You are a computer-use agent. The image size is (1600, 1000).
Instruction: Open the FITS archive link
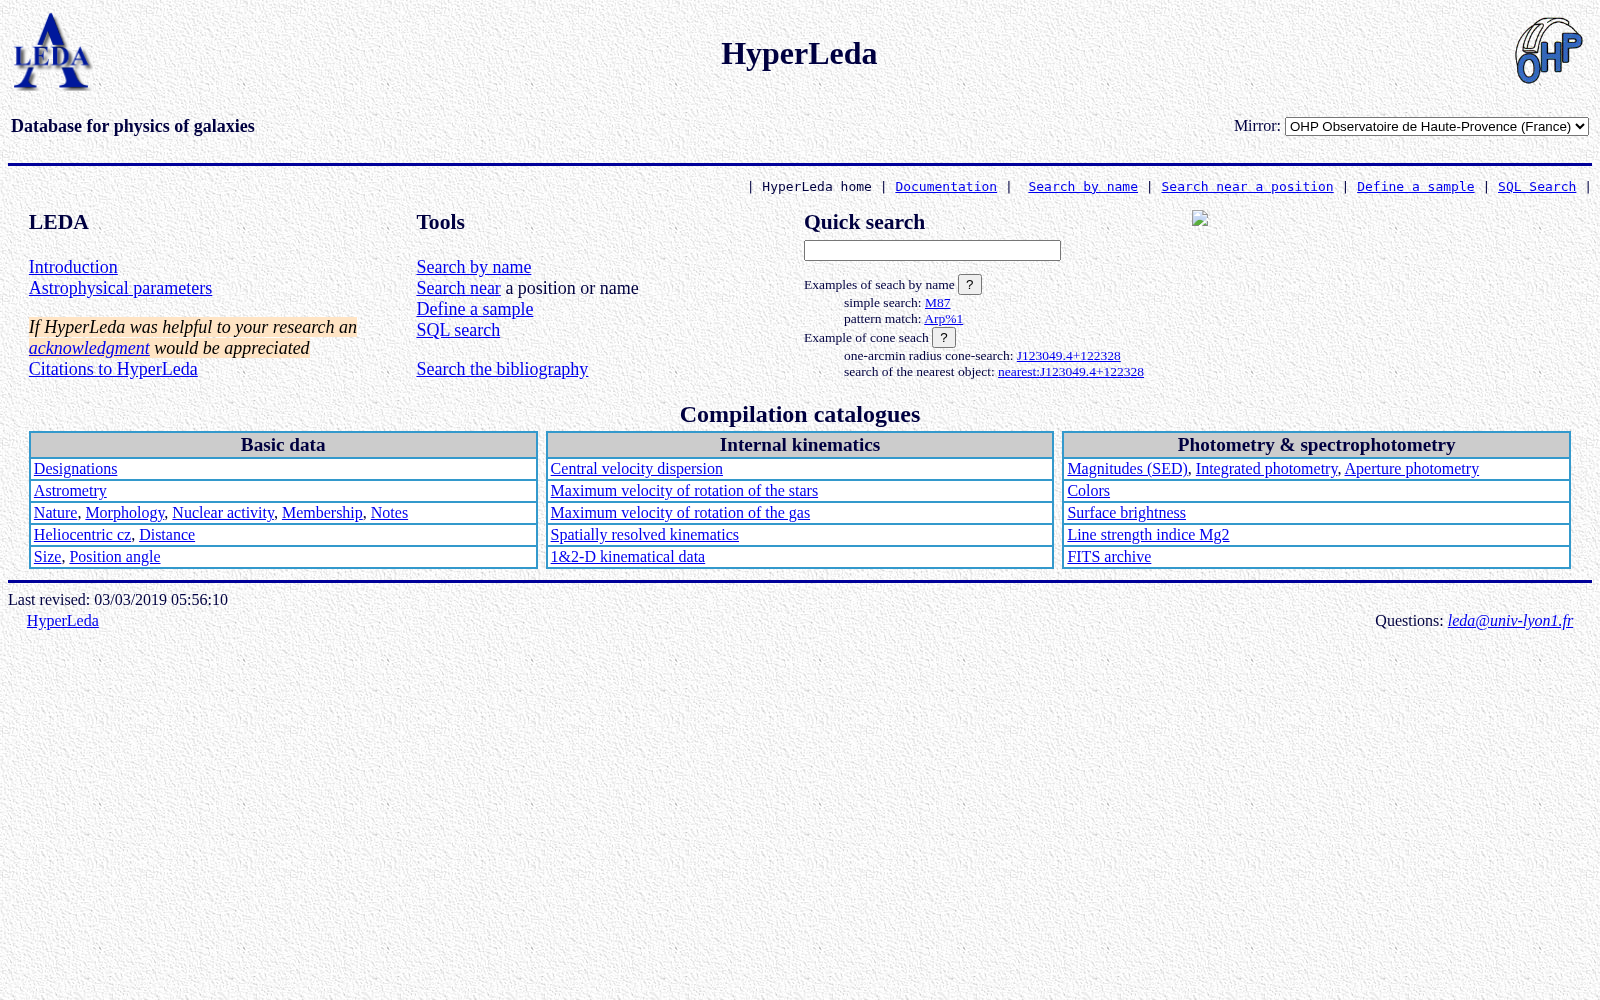1109,557
